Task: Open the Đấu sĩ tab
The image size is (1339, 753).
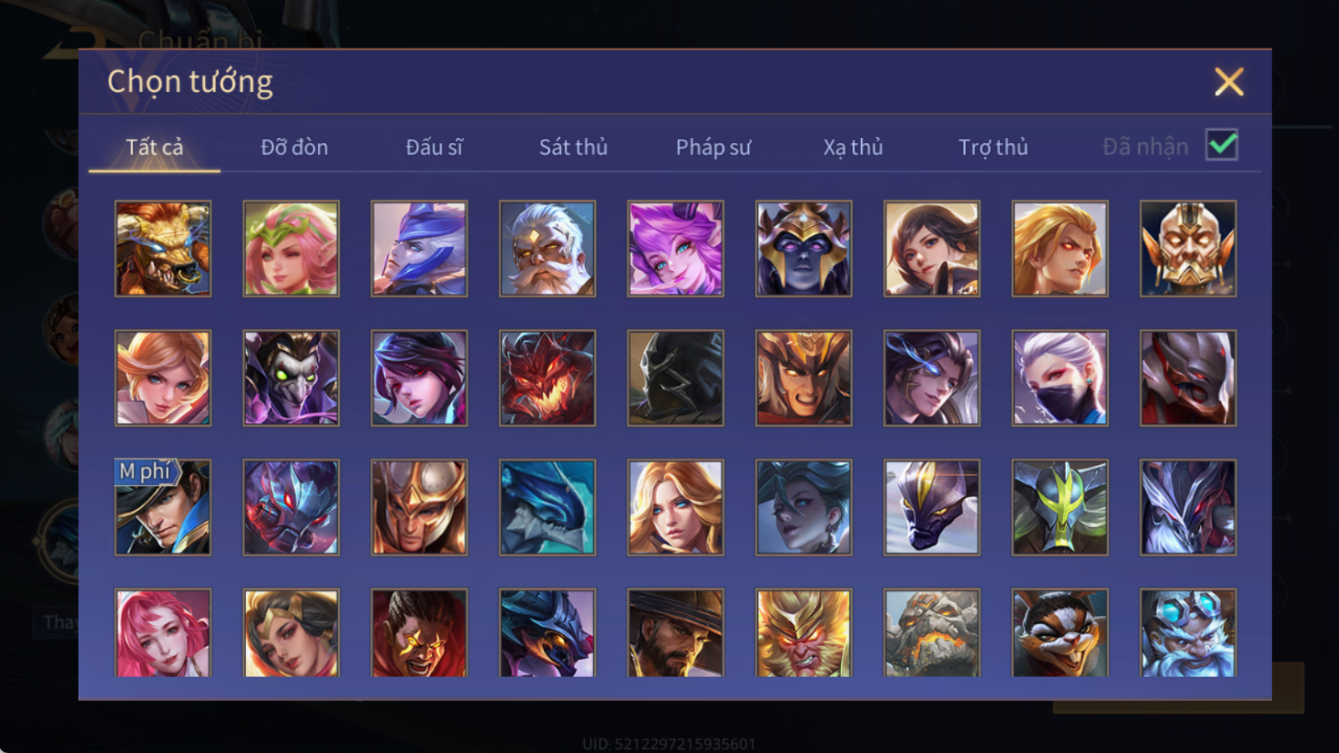Action: (x=434, y=147)
